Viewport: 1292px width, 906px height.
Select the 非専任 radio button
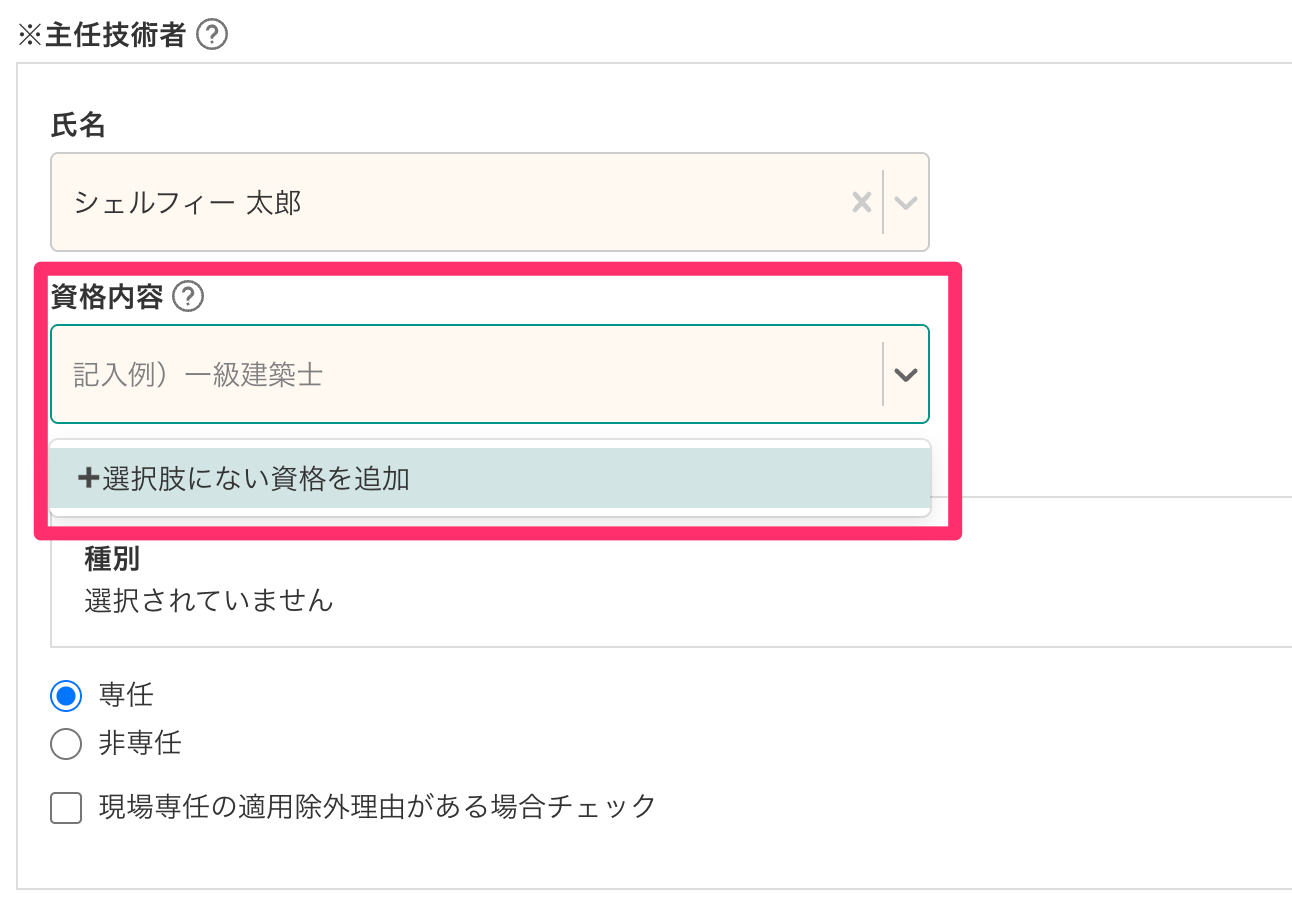coord(66,745)
